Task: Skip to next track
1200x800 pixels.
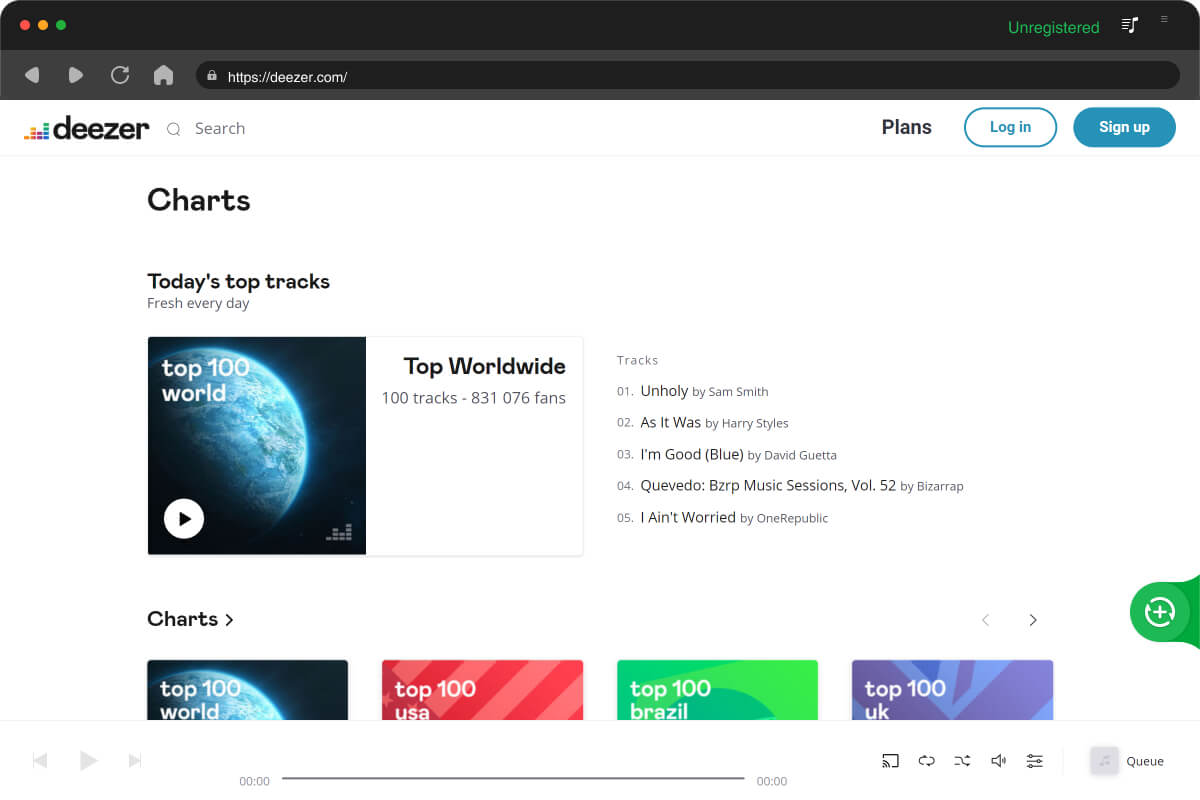Action: click(135, 760)
